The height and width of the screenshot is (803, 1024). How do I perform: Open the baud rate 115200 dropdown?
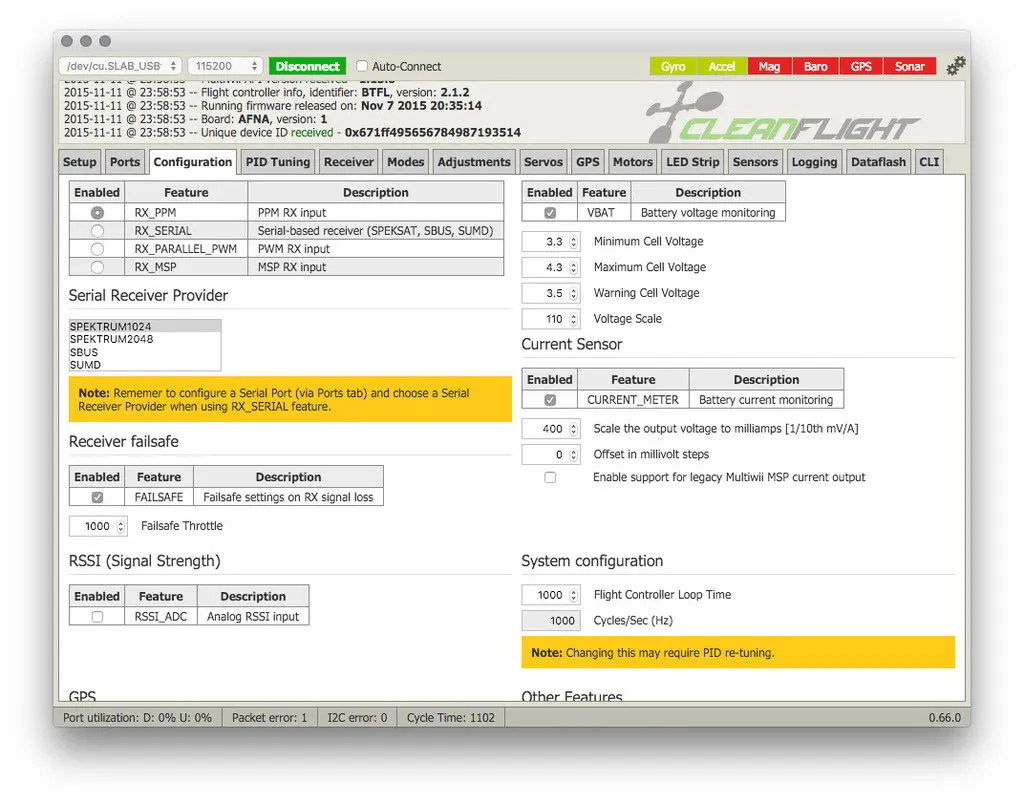(225, 66)
